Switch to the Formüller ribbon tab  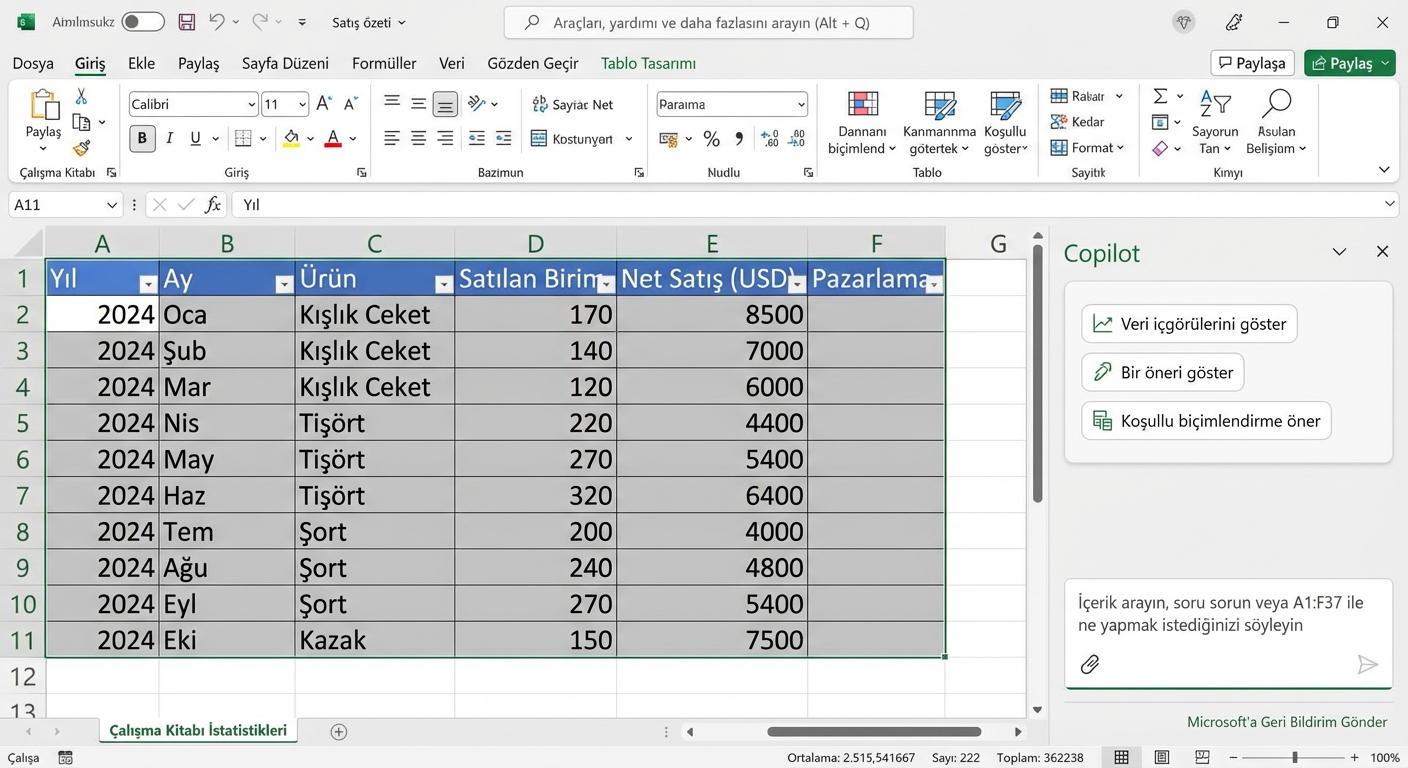pyautogui.click(x=384, y=62)
